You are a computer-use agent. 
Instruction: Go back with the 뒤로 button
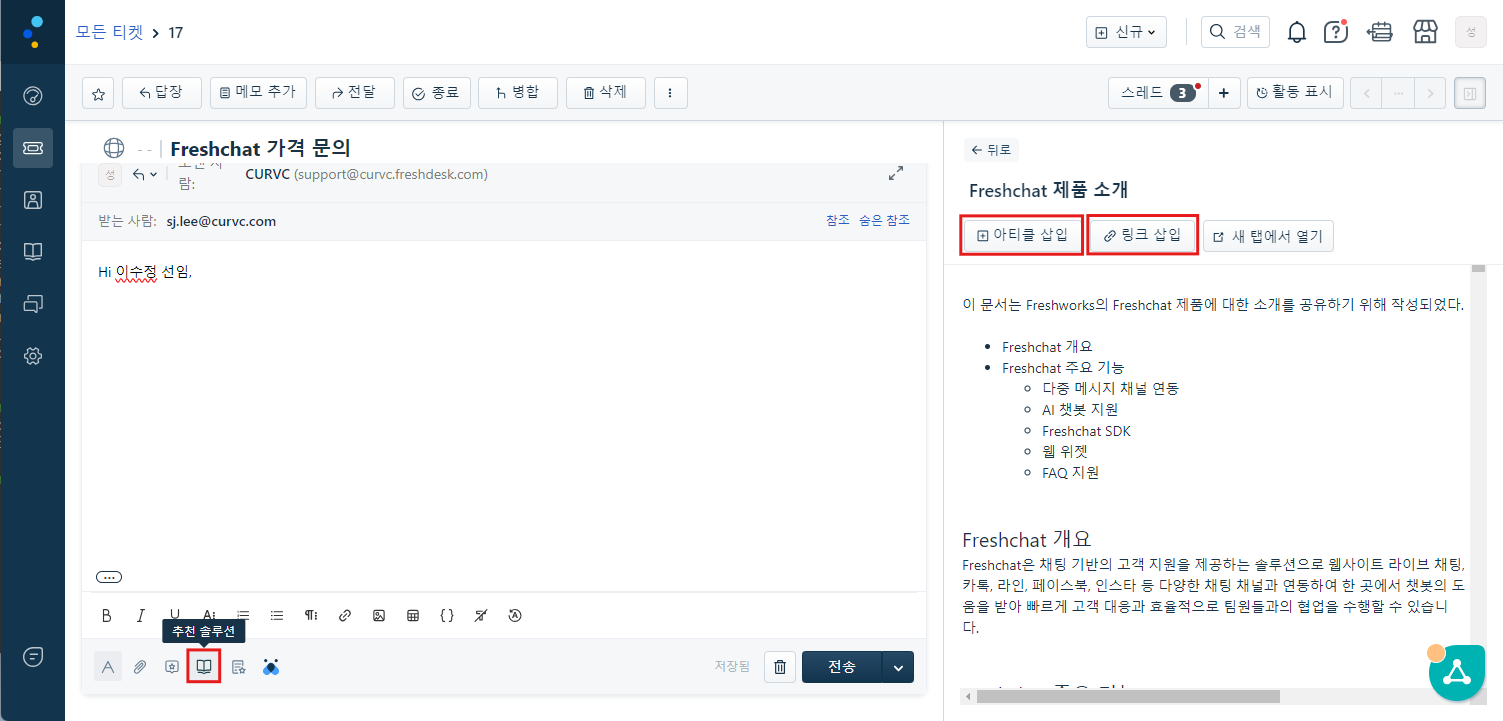991,150
